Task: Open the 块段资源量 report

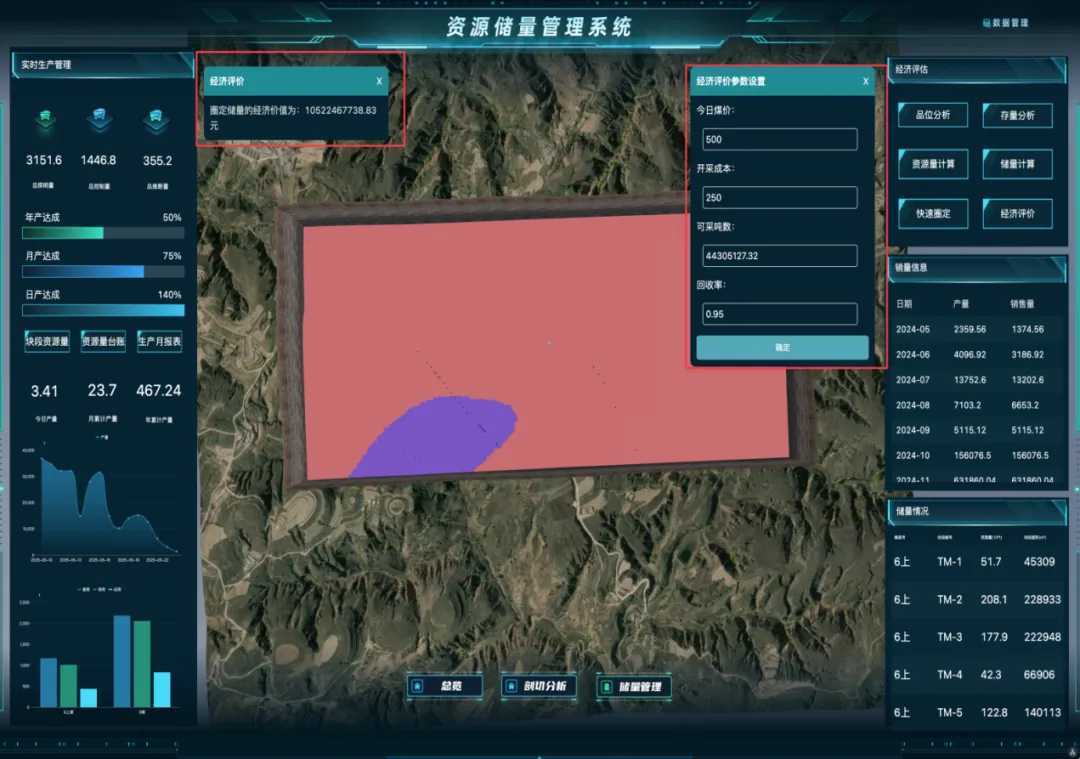Action: [x=47, y=342]
